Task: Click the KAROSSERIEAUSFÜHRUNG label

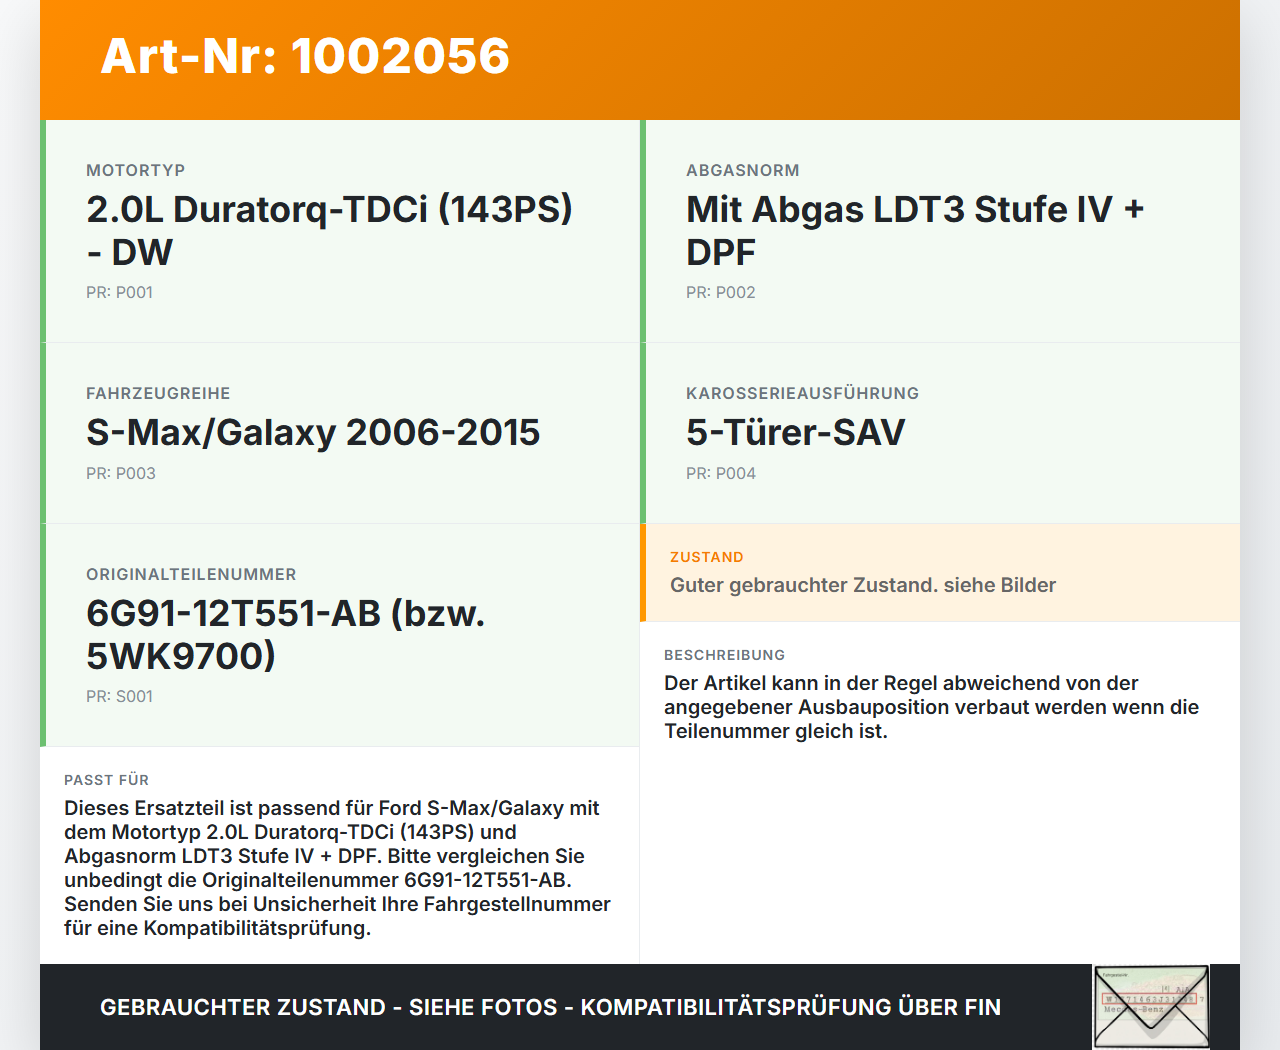Action: click(x=802, y=393)
